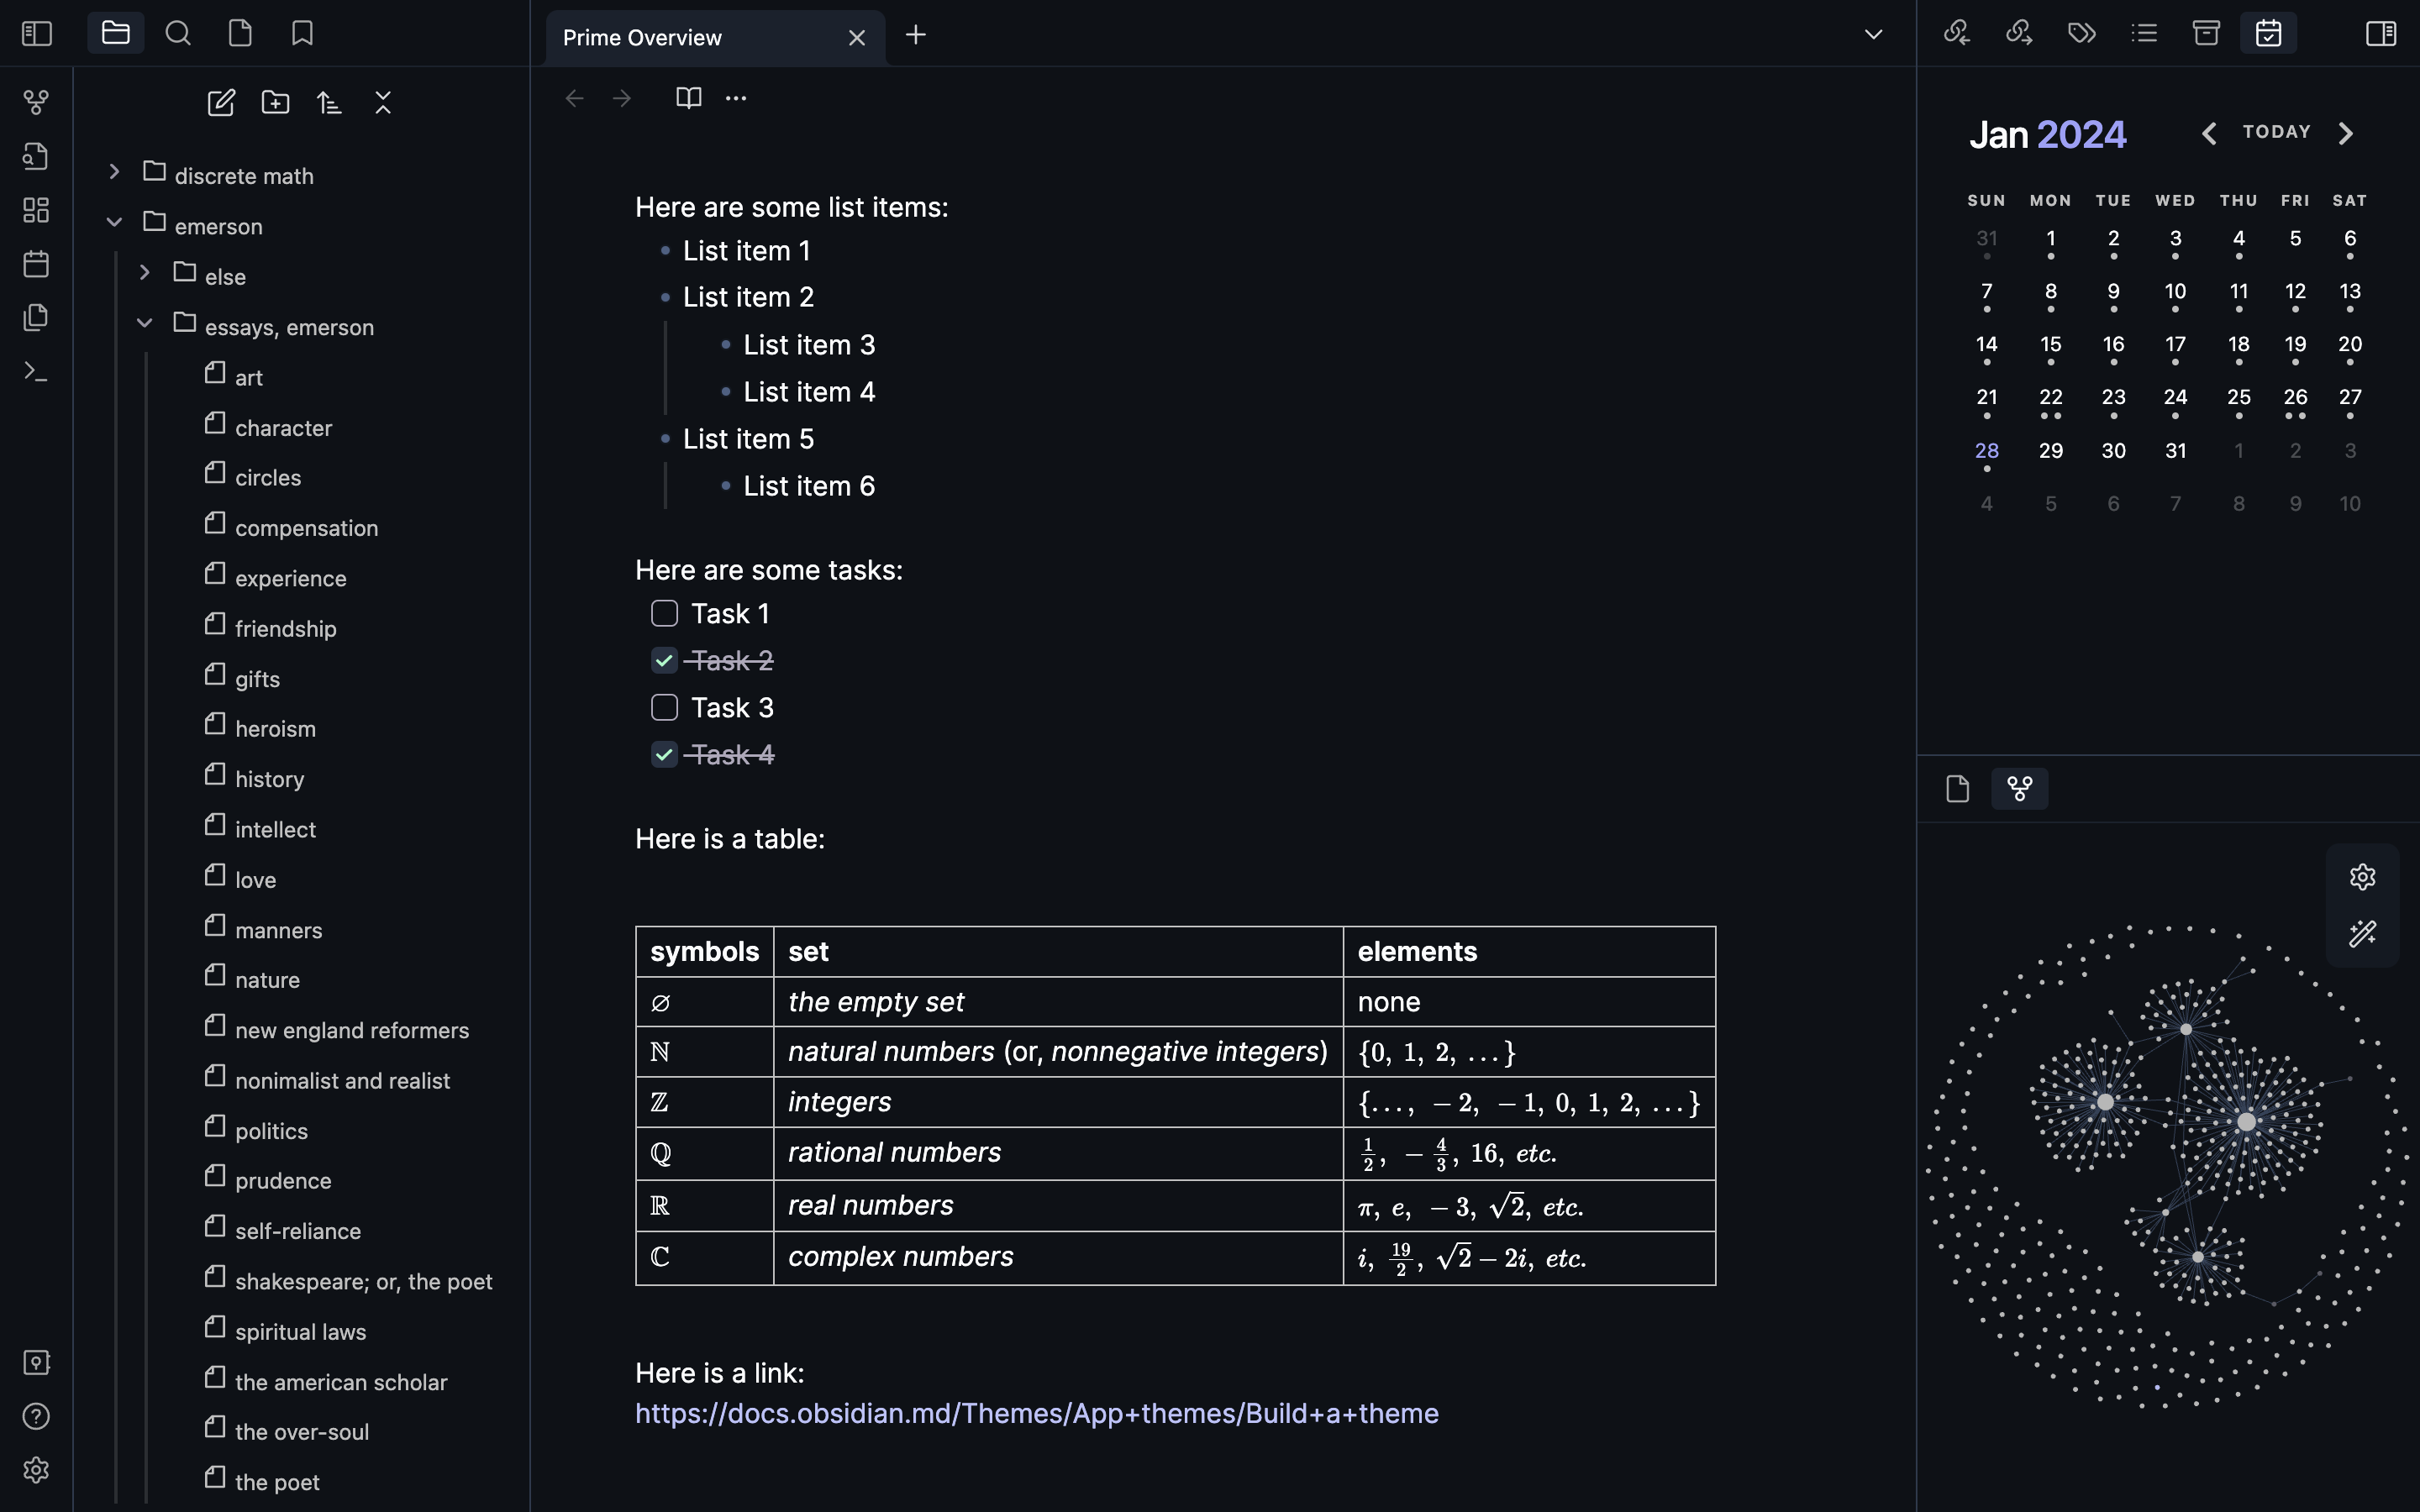
Task: Start graph timelapse animation wand
Action: [x=2363, y=934]
